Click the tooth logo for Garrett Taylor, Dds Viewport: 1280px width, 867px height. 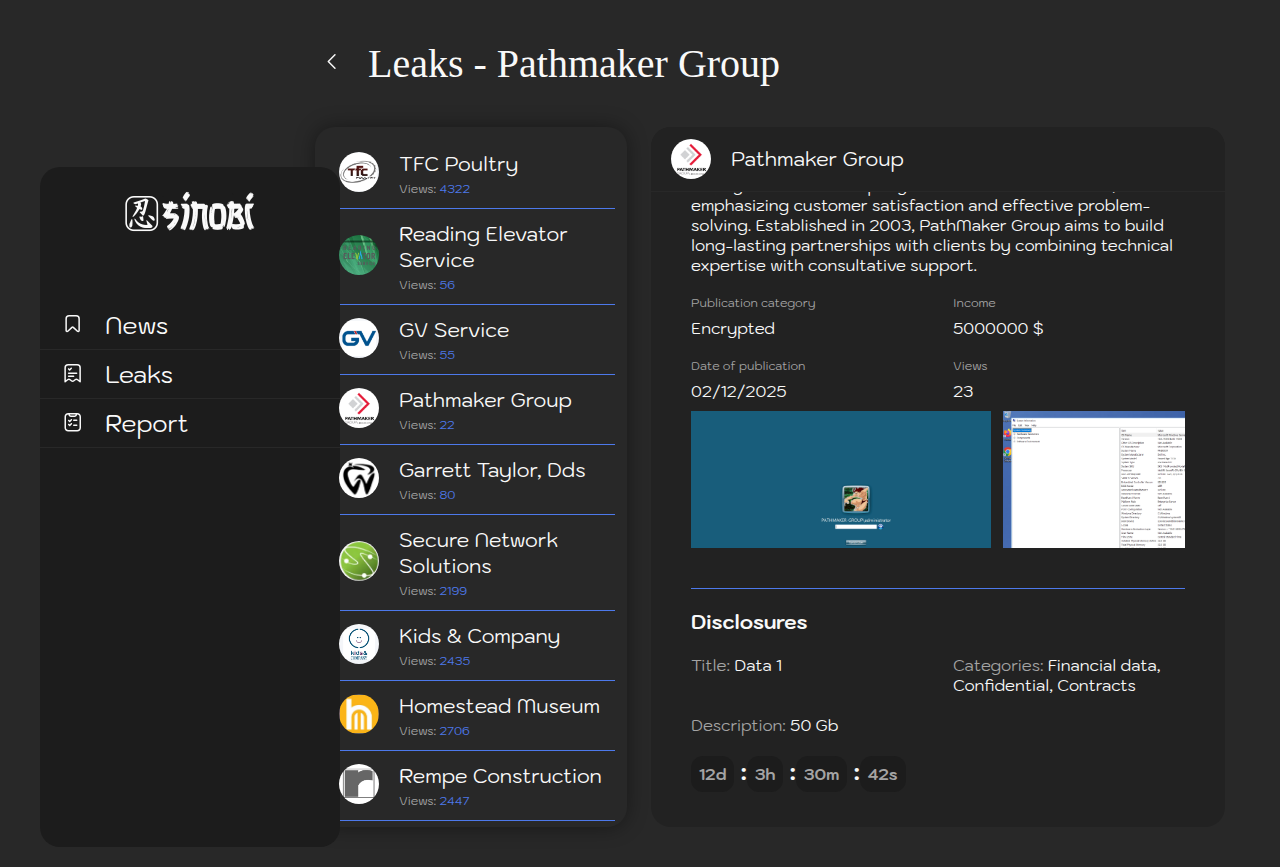coord(359,478)
